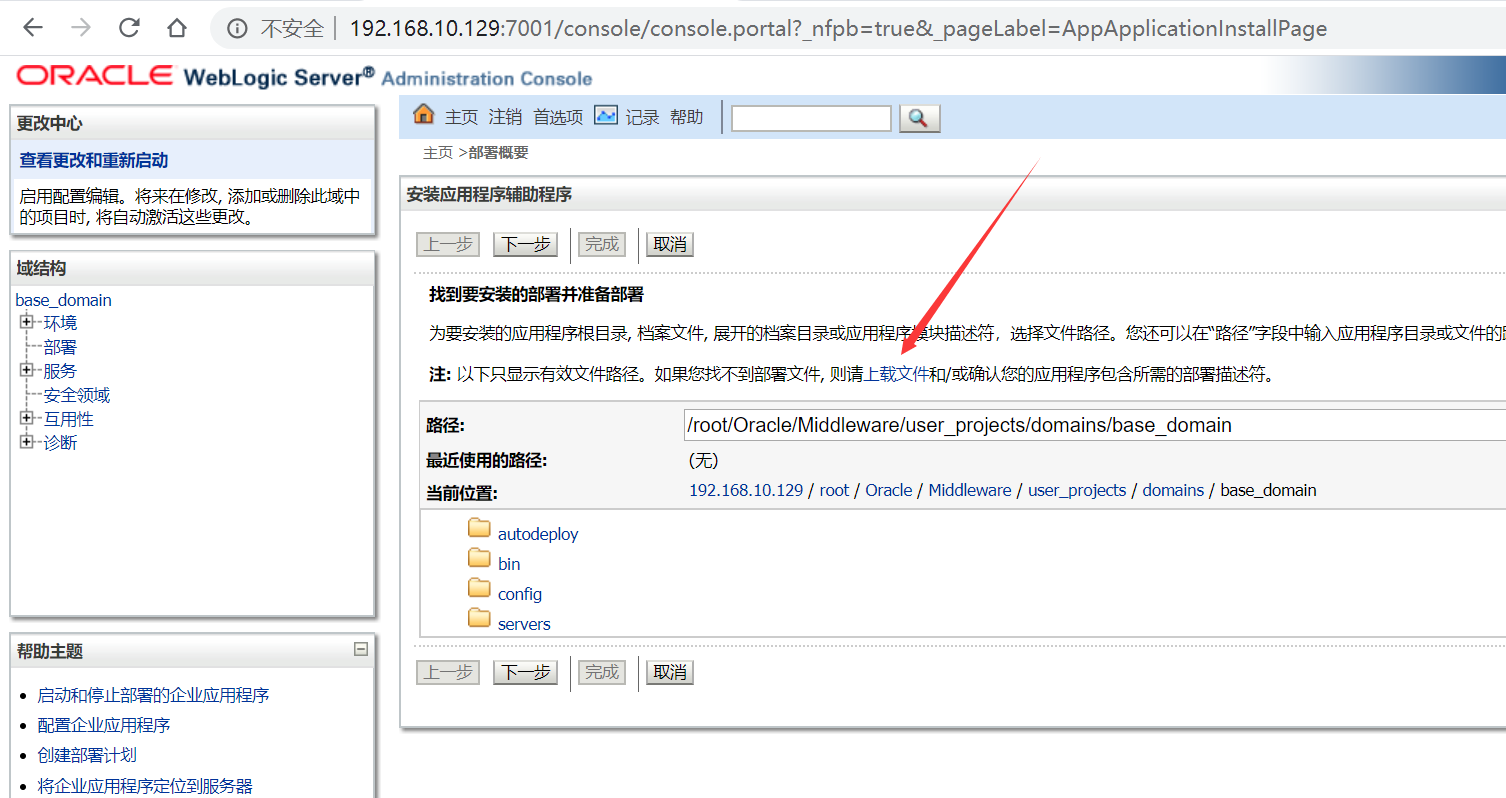The width and height of the screenshot is (1506, 798).
Task: Click the browser address bar URL
Action: coord(838,29)
